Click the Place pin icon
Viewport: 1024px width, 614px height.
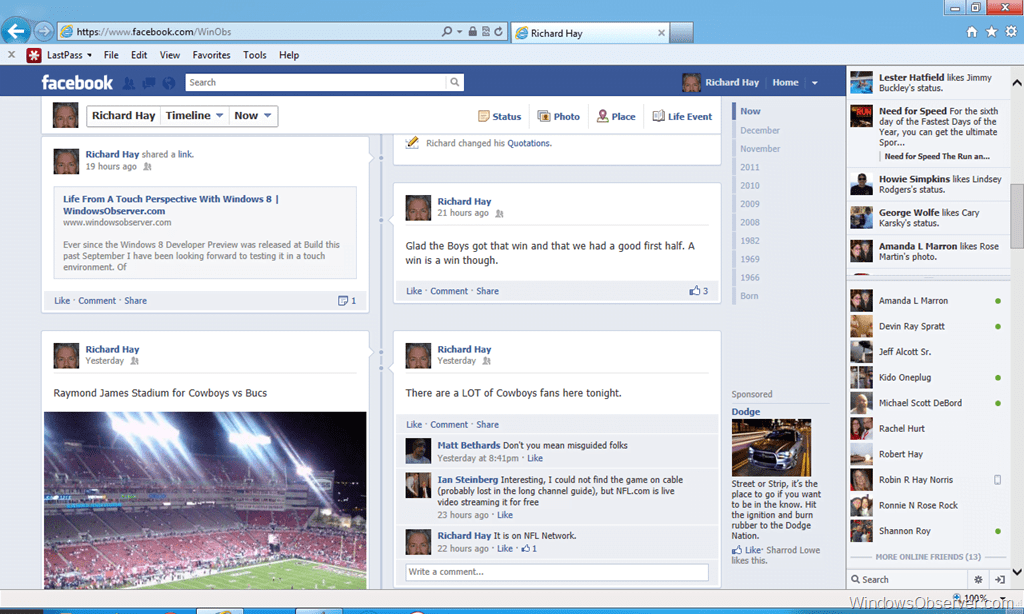[602, 116]
